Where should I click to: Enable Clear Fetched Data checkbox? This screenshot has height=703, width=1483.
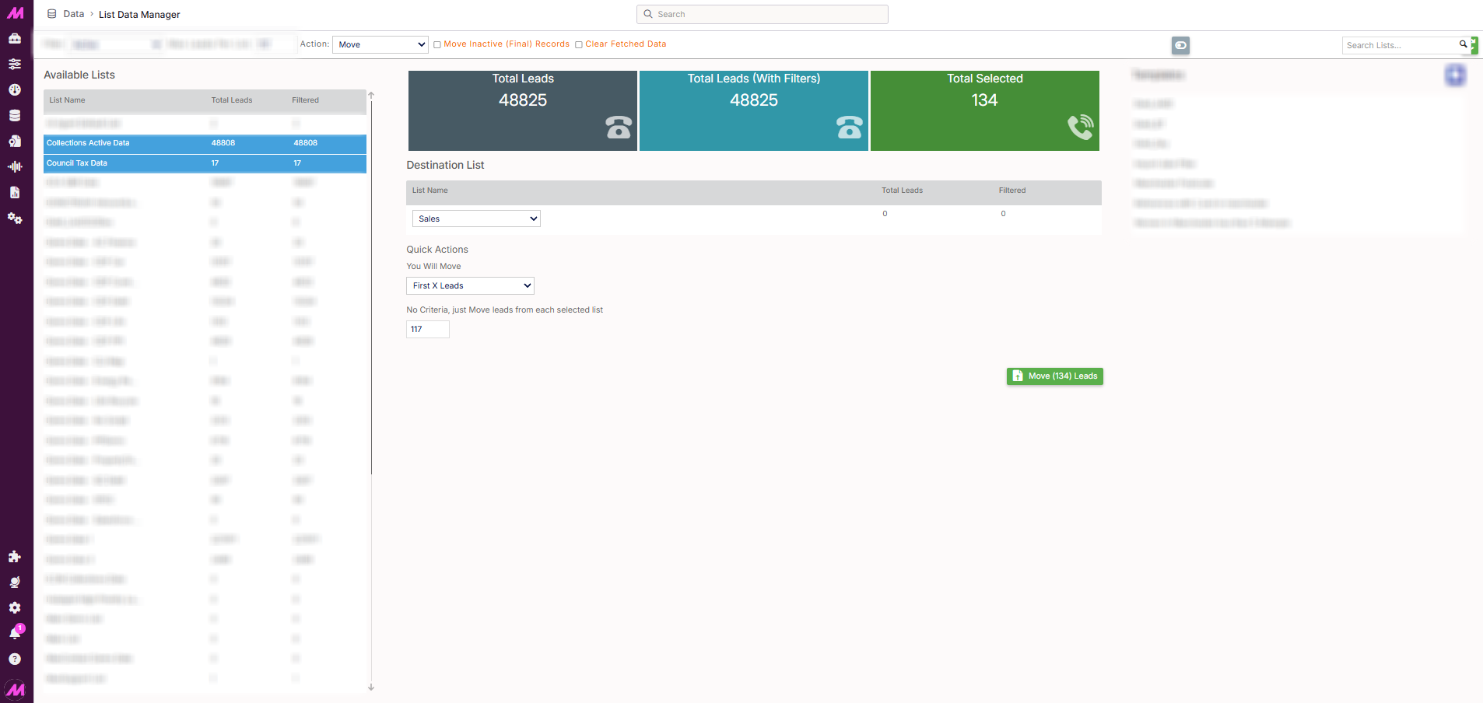pyautogui.click(x=579, y=45)
